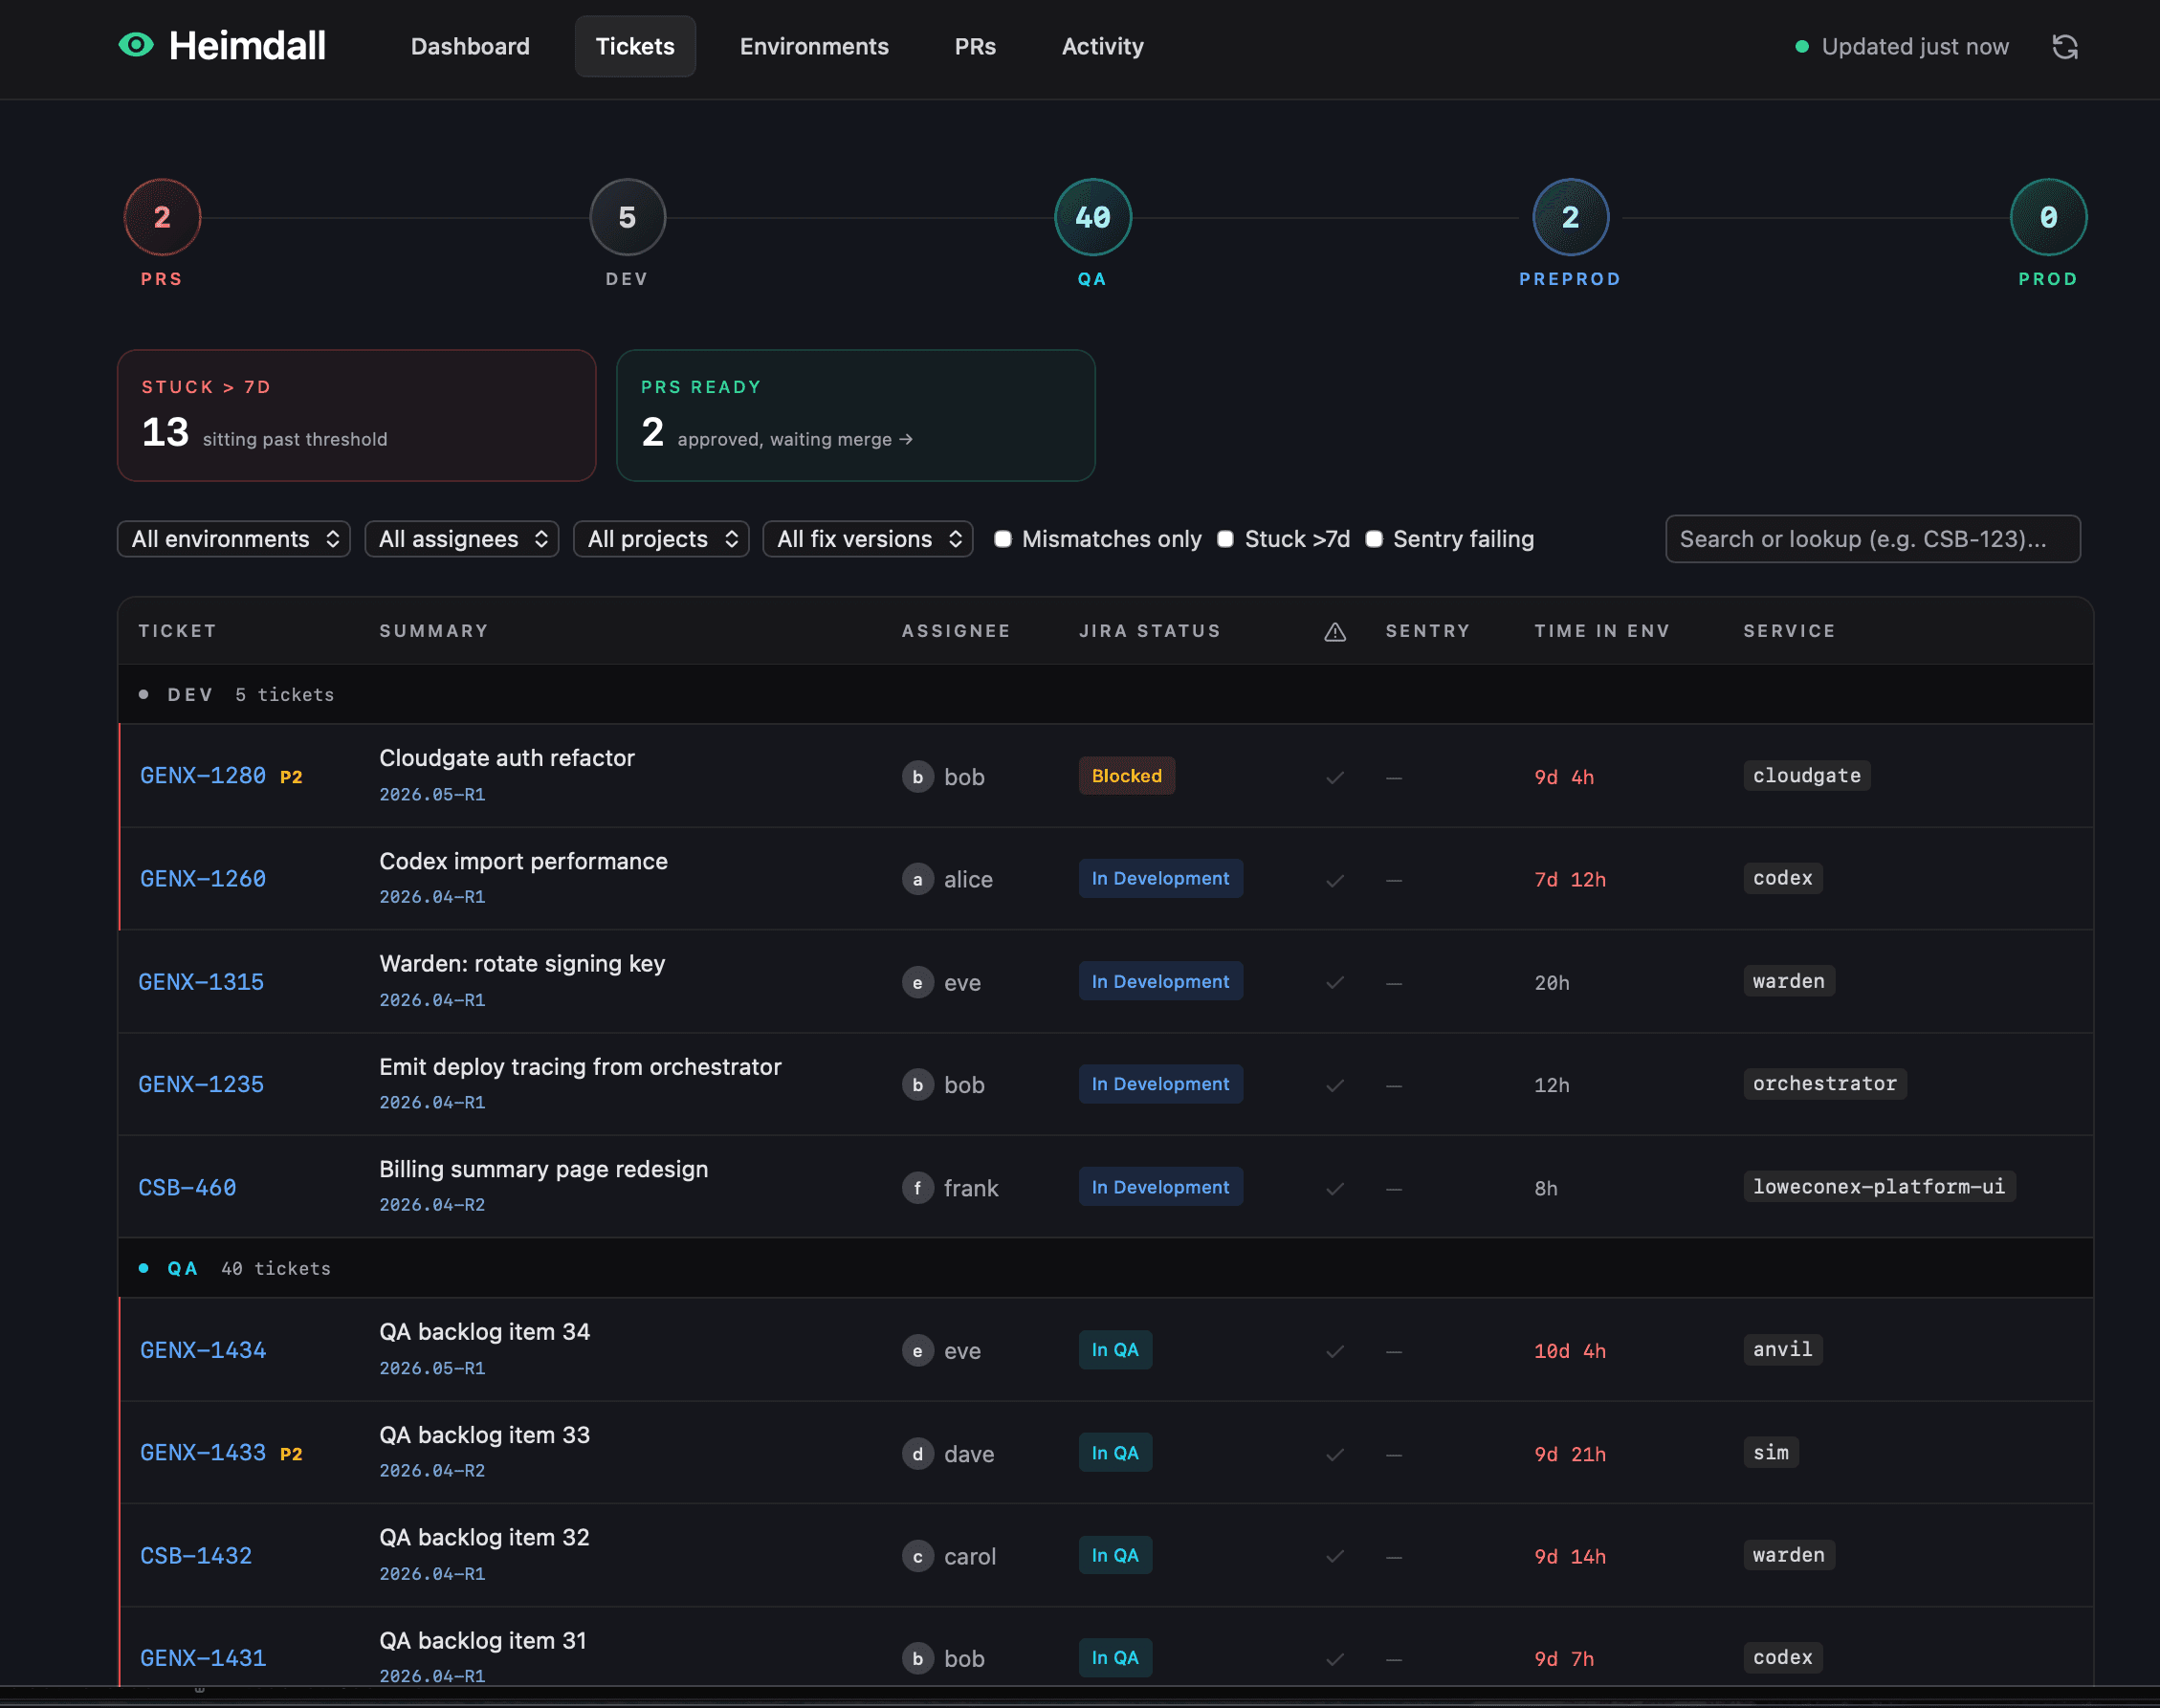Image resolution: width=2160 pixels, height=1708 pixels.
Task: Collapse the QA 40 tickets group header
Action: click(1105, 1268)
